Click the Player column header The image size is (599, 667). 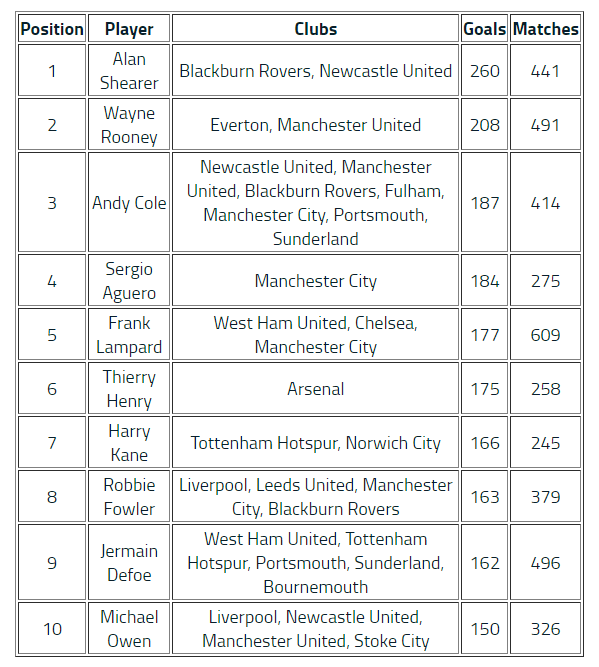pos(129,29)
